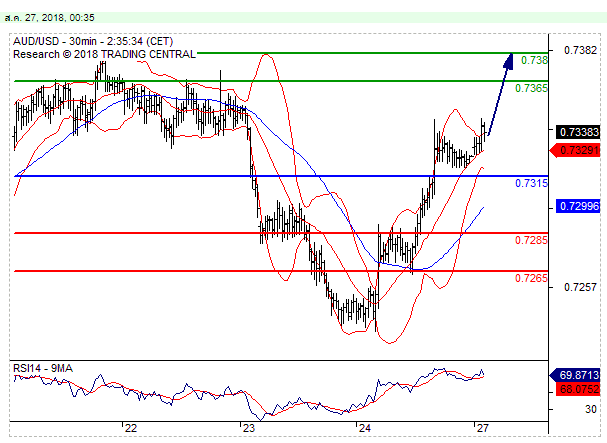Click the date header 27, 2018, 00:35
The image size is (607, 443).
pyautogui.click(x=49, y=18)
